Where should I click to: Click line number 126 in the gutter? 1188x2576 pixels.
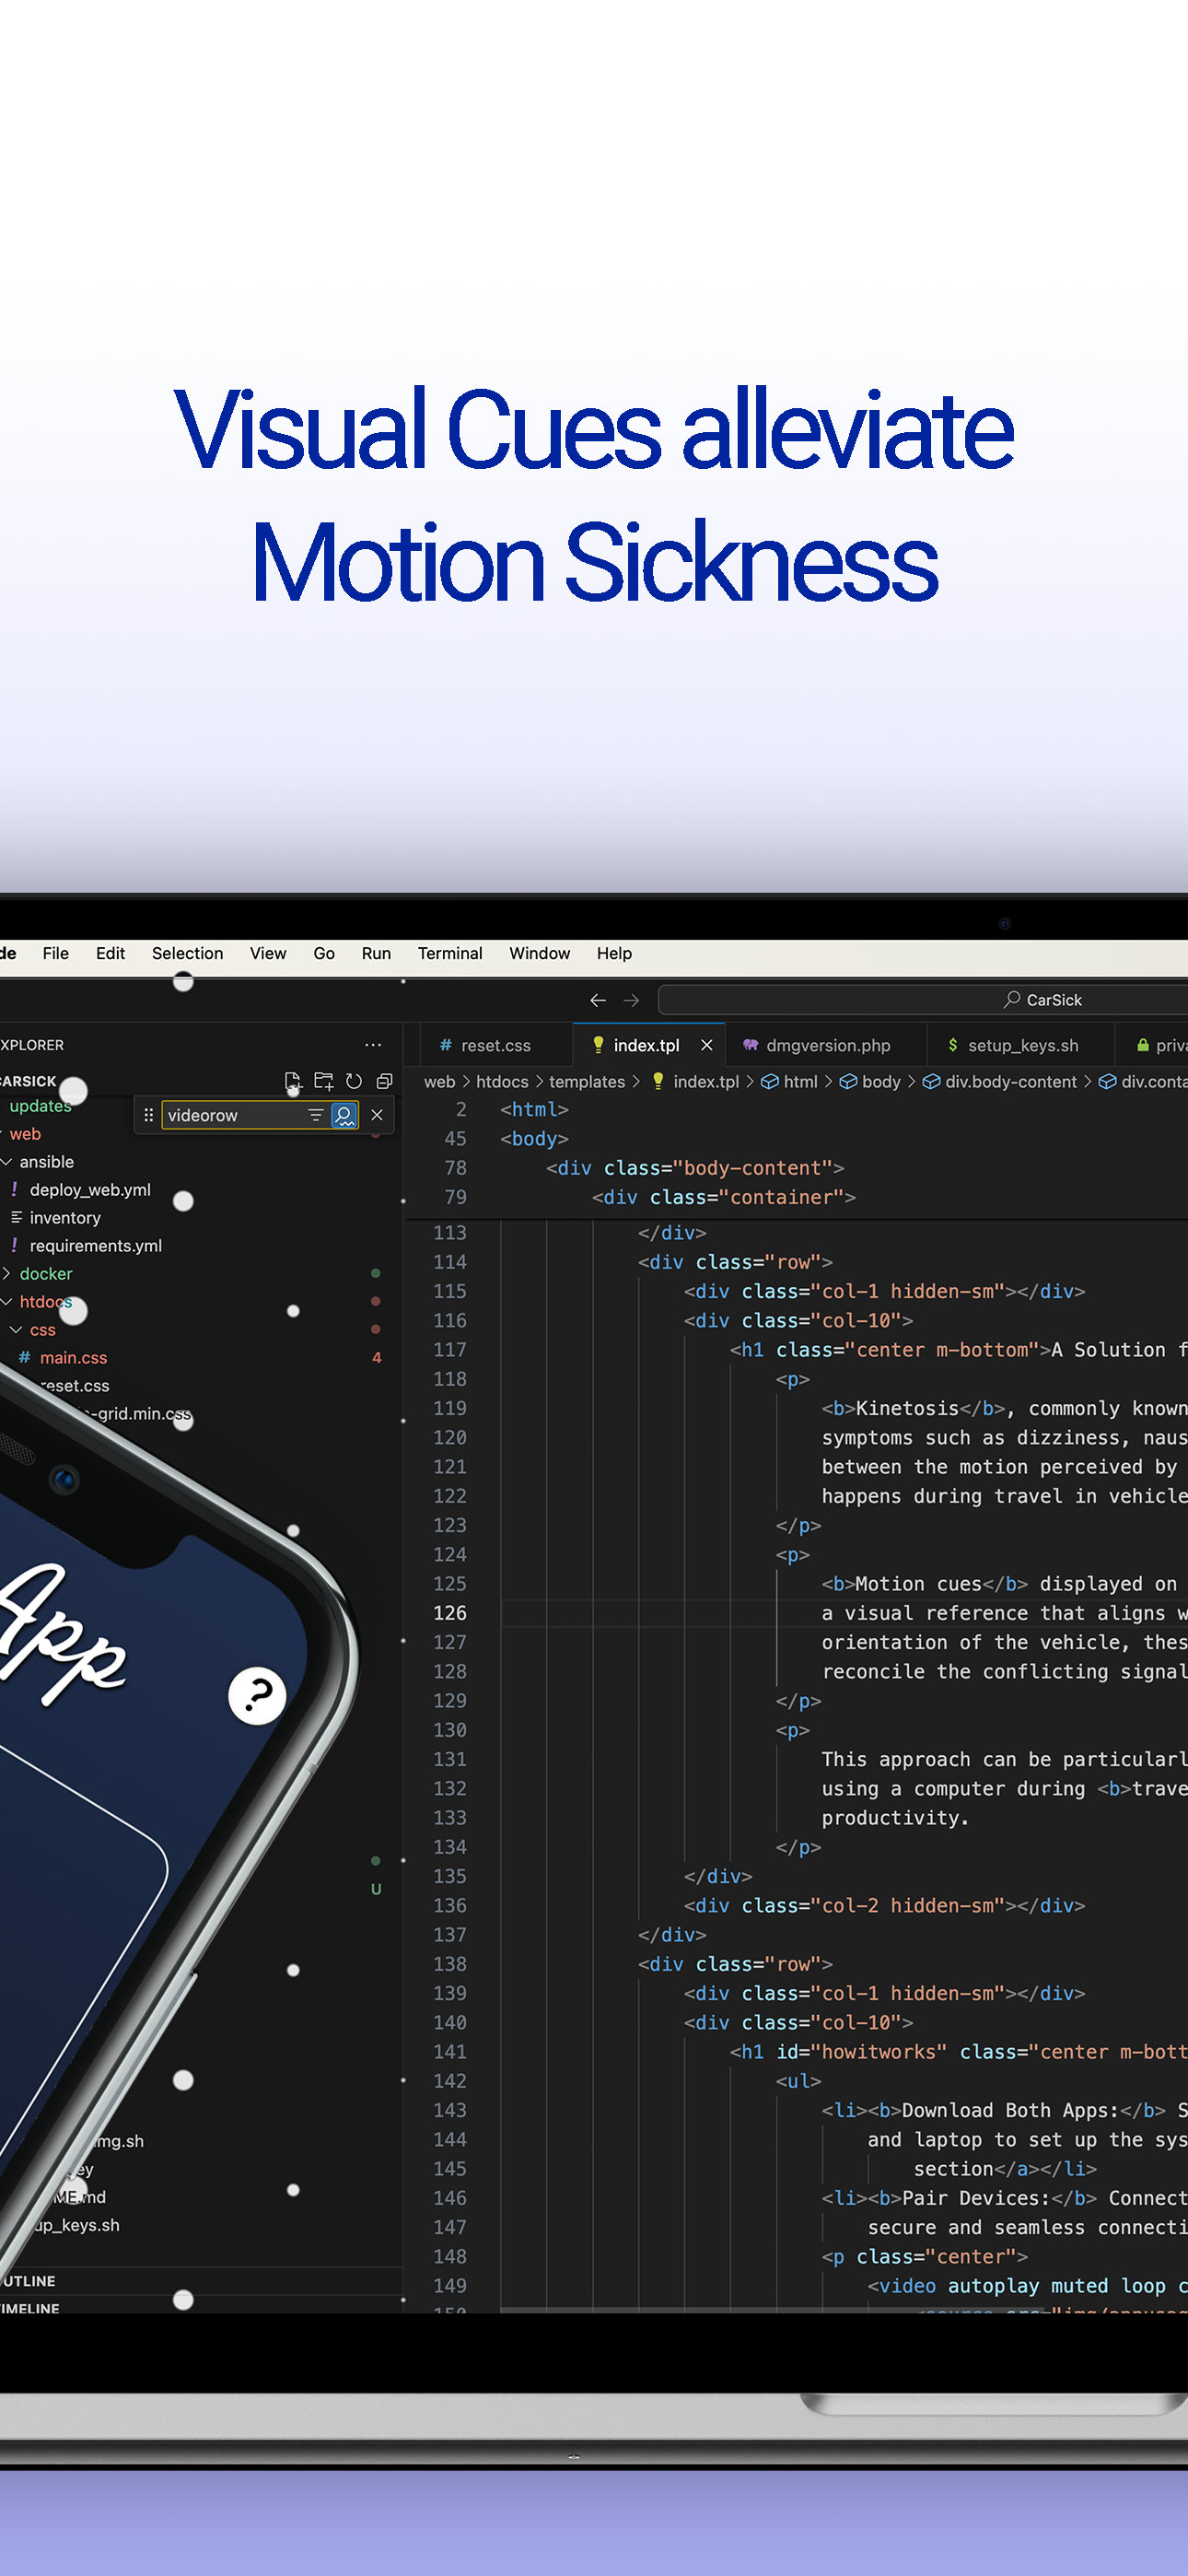[x=450, y=1613]
